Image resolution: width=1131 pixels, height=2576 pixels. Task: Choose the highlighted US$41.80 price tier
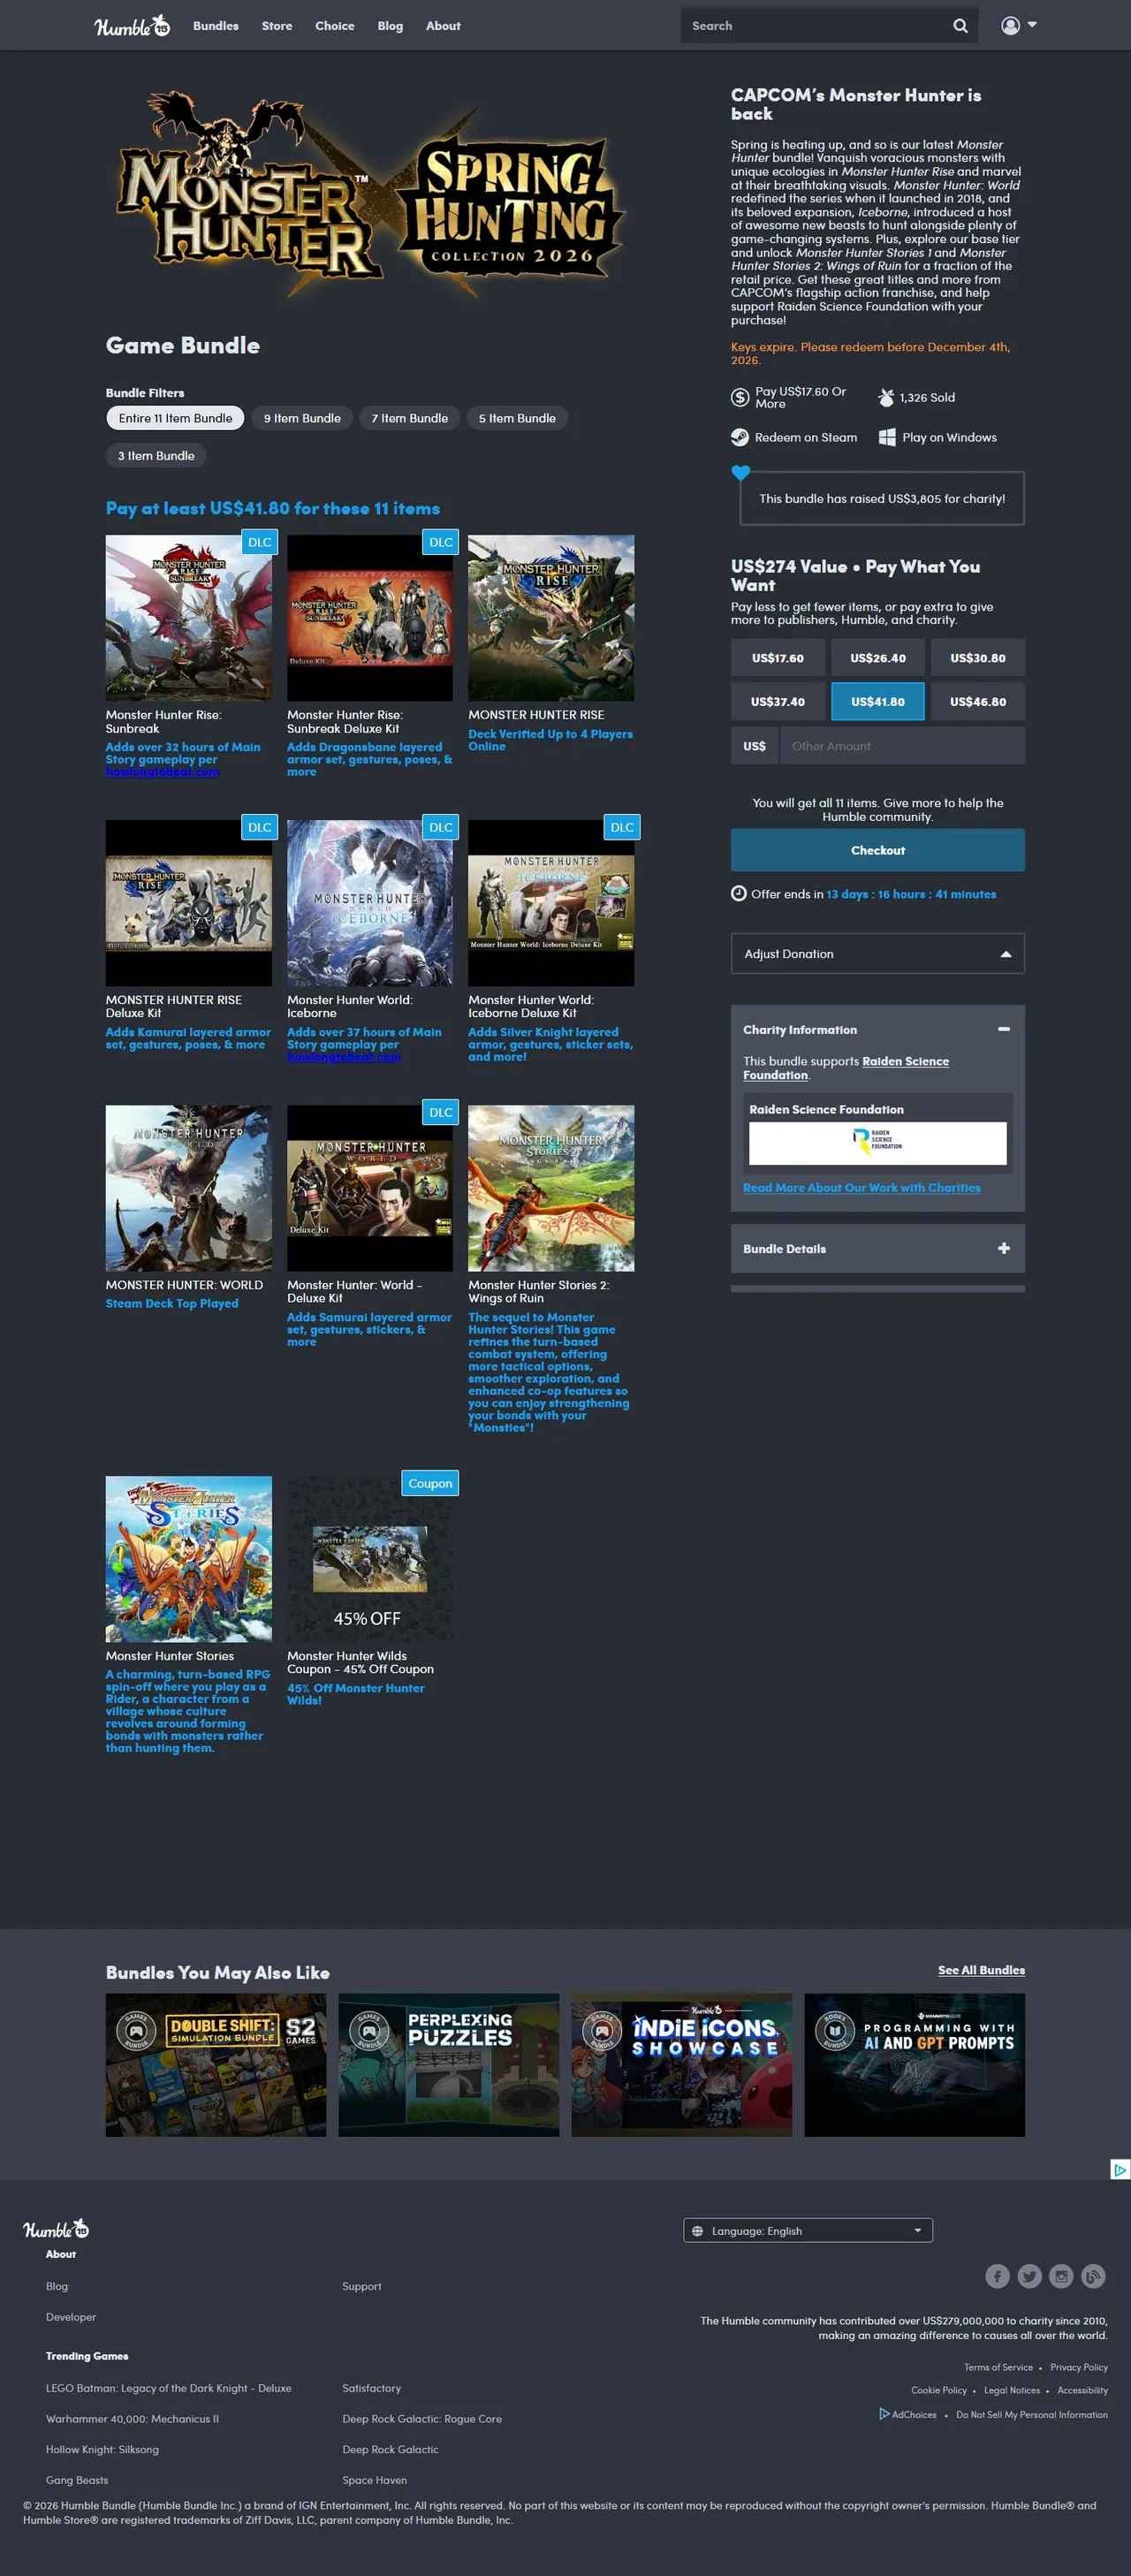pos(878,702)
